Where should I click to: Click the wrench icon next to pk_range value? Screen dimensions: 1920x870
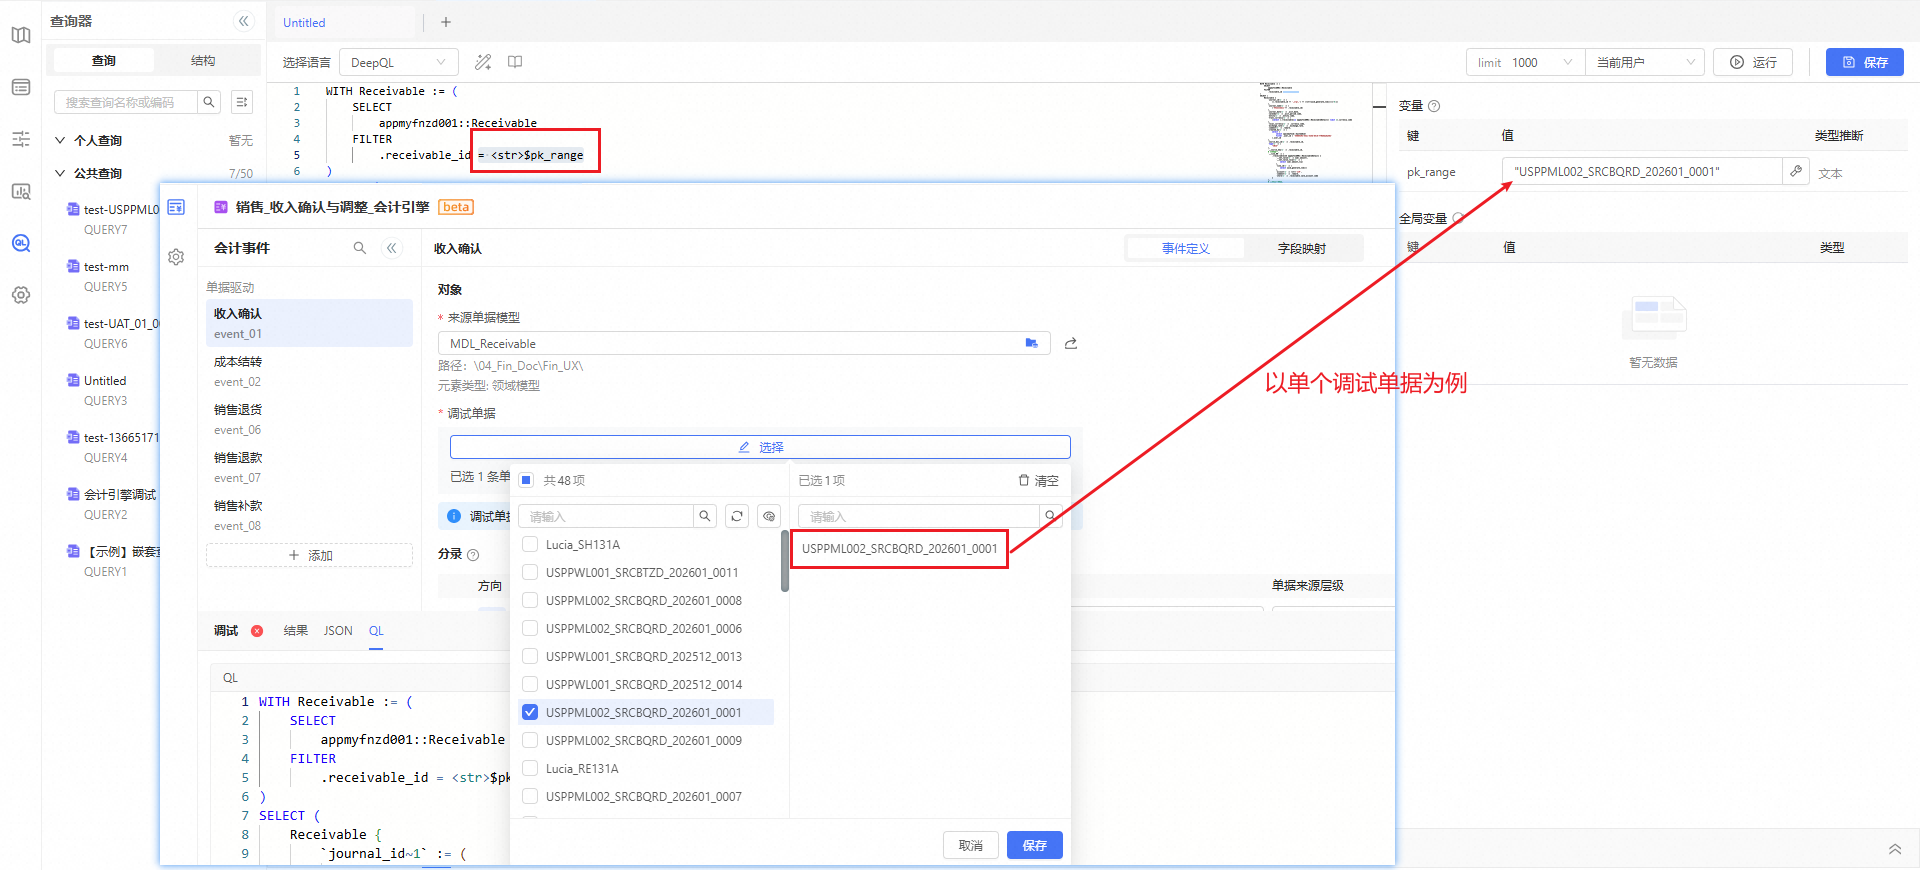coord(1796,172)
